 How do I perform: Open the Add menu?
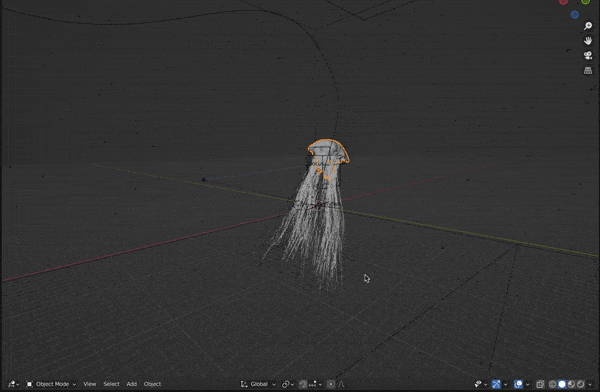[x=132, y=384]
